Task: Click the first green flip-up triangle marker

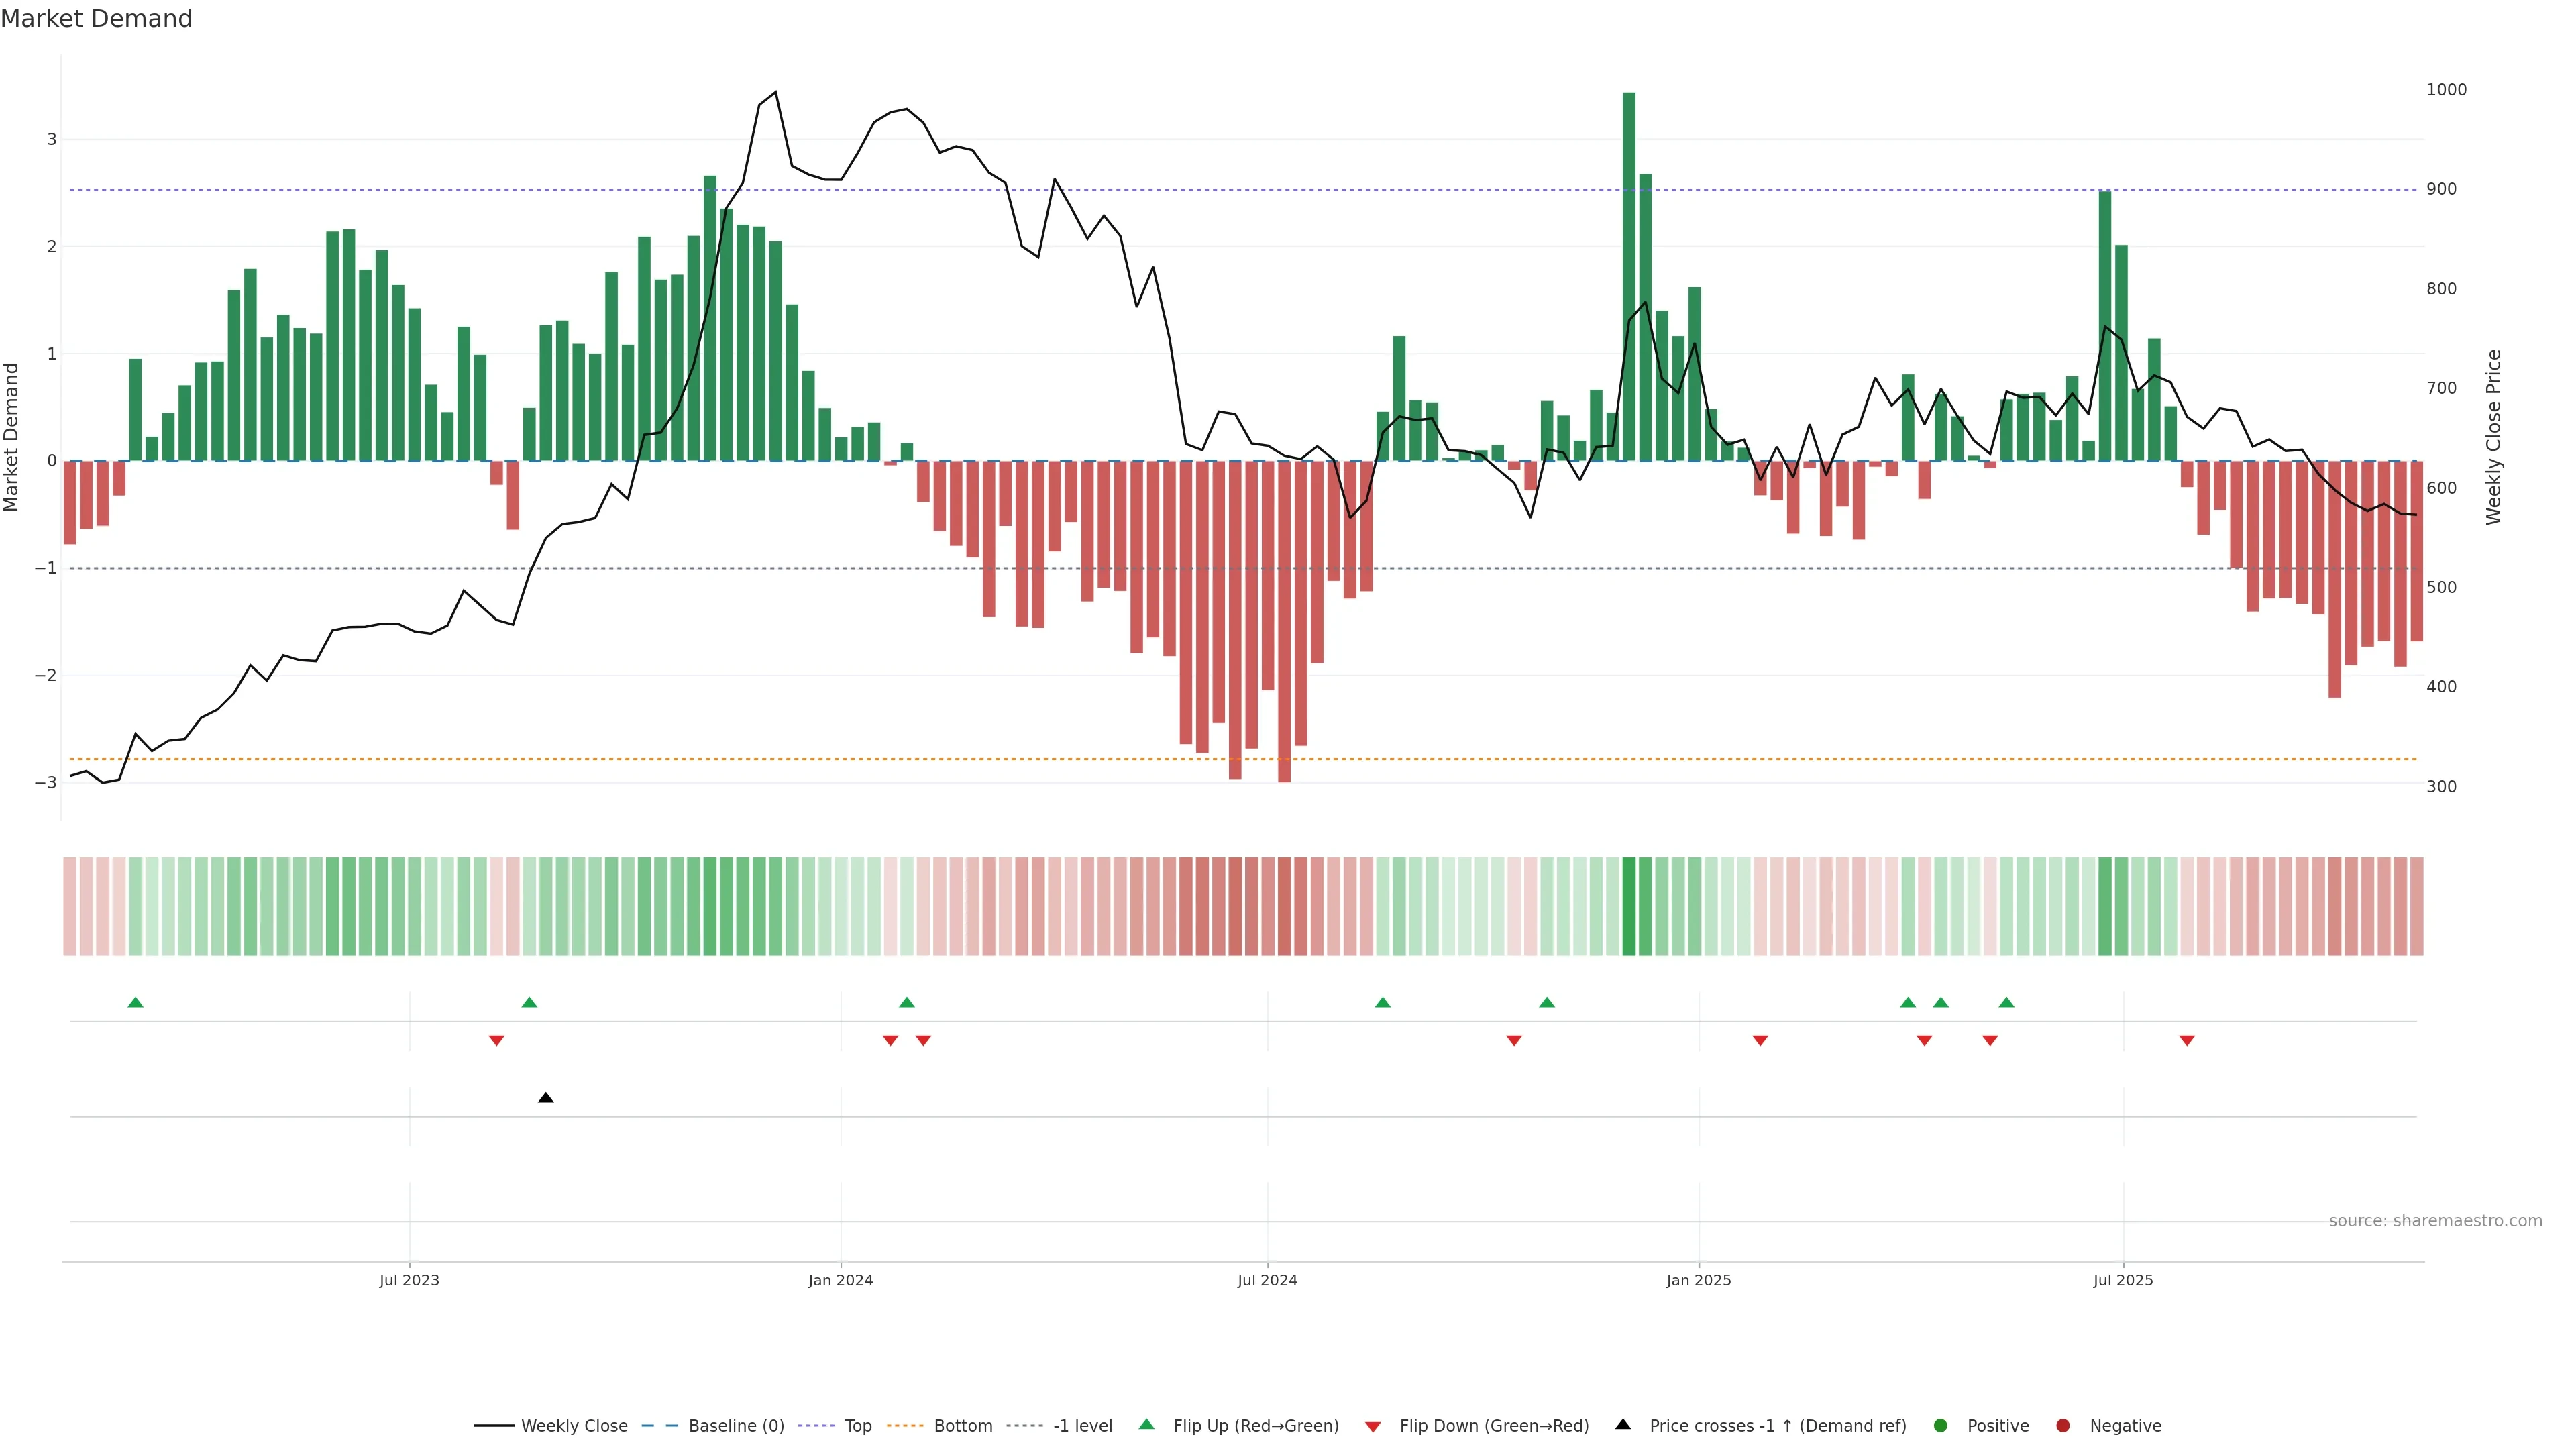Action: (136, 1002)
